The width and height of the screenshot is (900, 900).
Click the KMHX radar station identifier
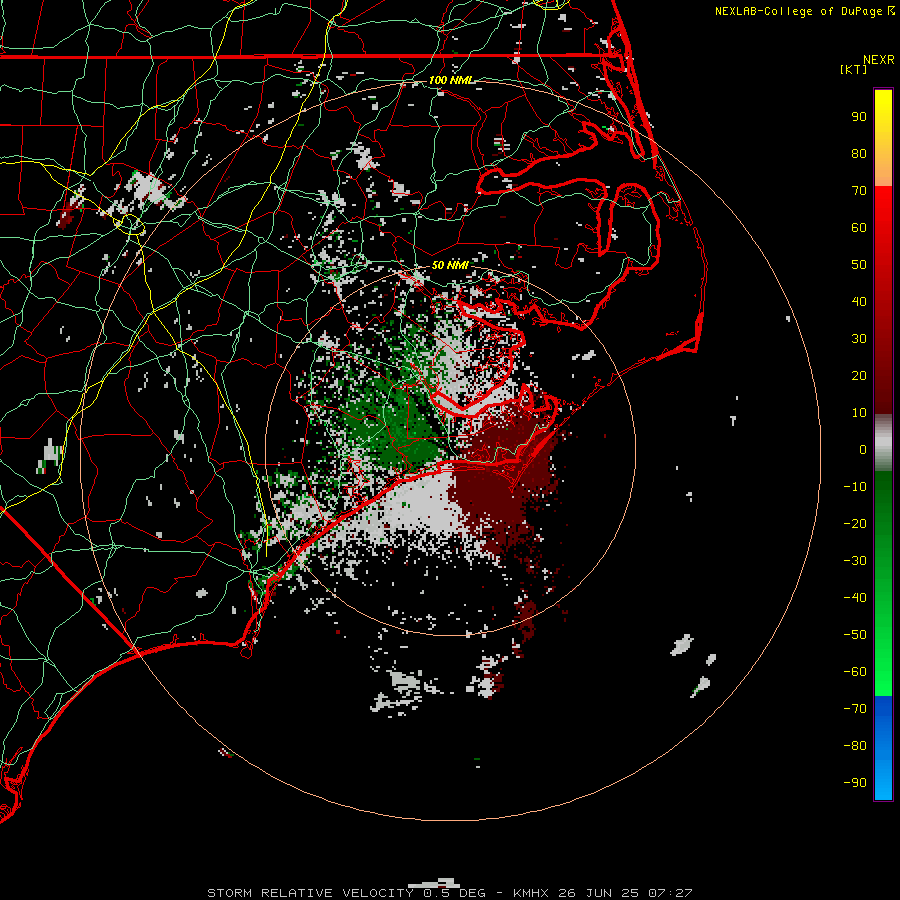[x=530, y=893]
